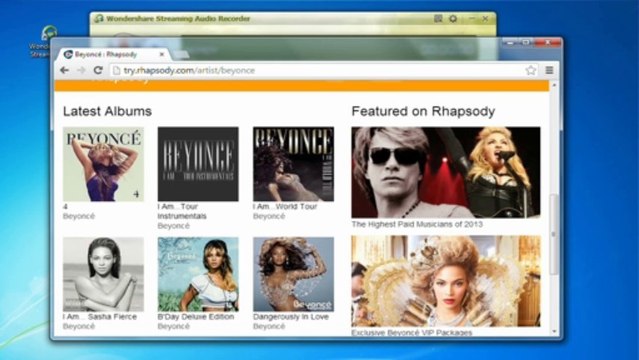Screen dimensions: 639x360
Task: Click the Featured on Rhapsody heading
Action: pyautogui.click(x=423, y=111)
